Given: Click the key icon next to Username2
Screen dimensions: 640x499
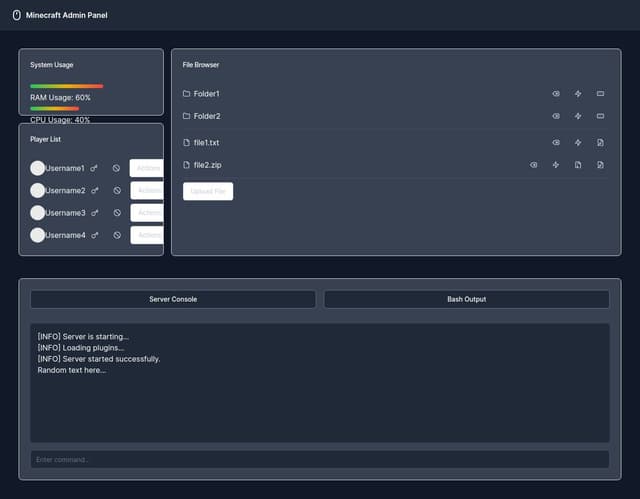Looking at the screenshot, I should coord(95,191).
